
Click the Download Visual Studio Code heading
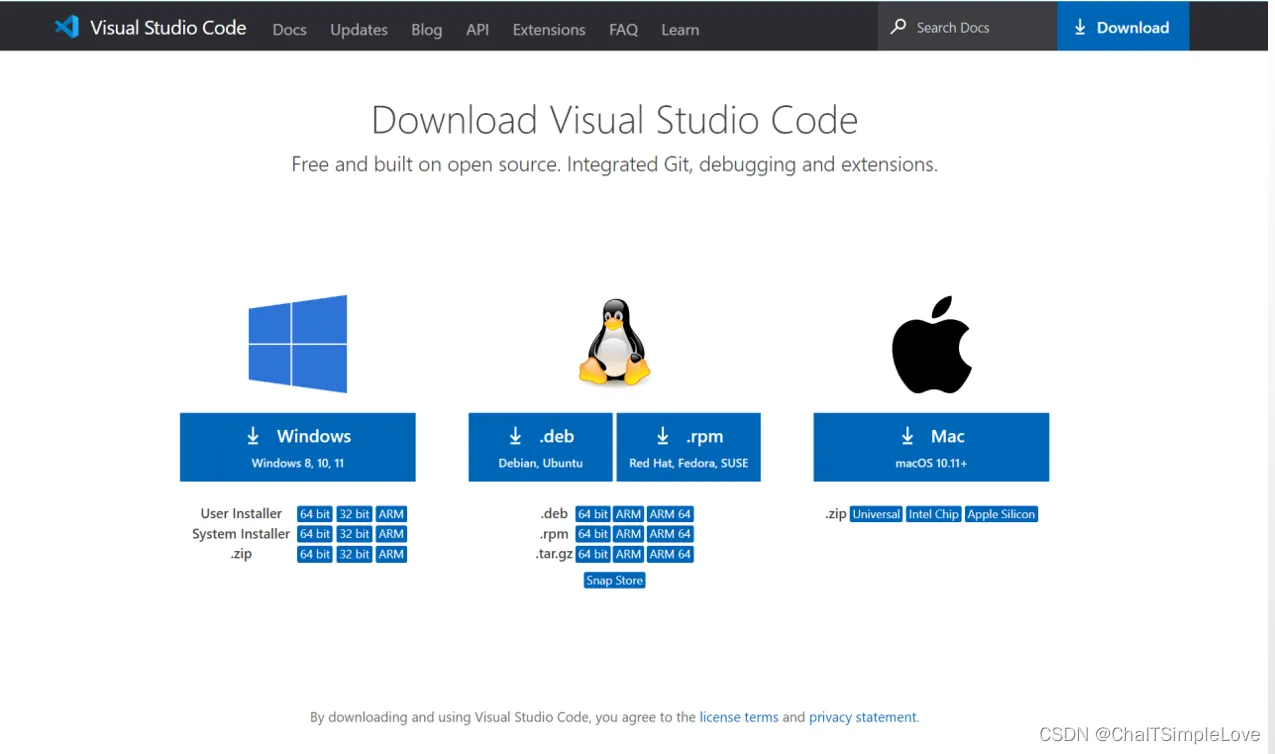615,120
